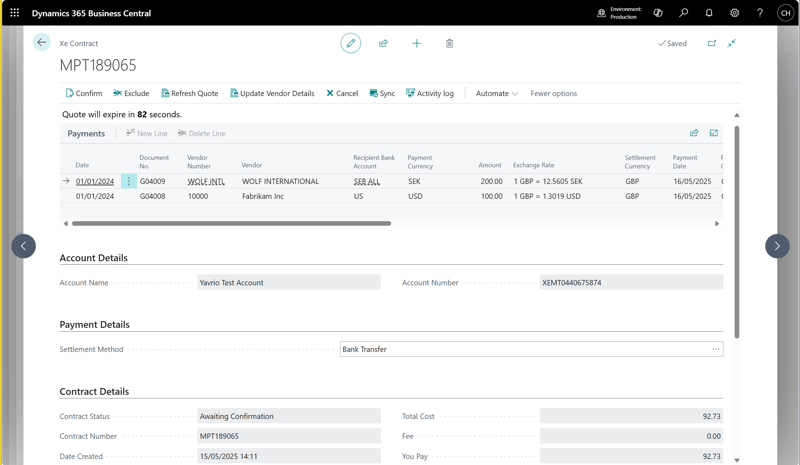Open page in new window icon
800x465 pixels.
711,43
